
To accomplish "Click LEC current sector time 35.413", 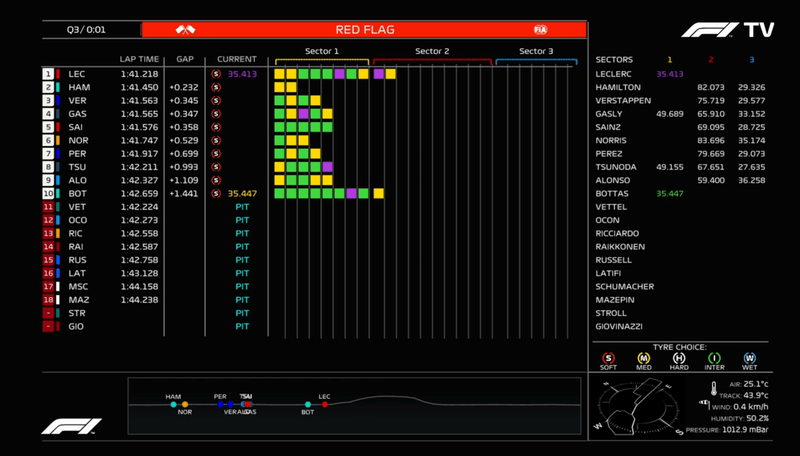I will (242, 74).
